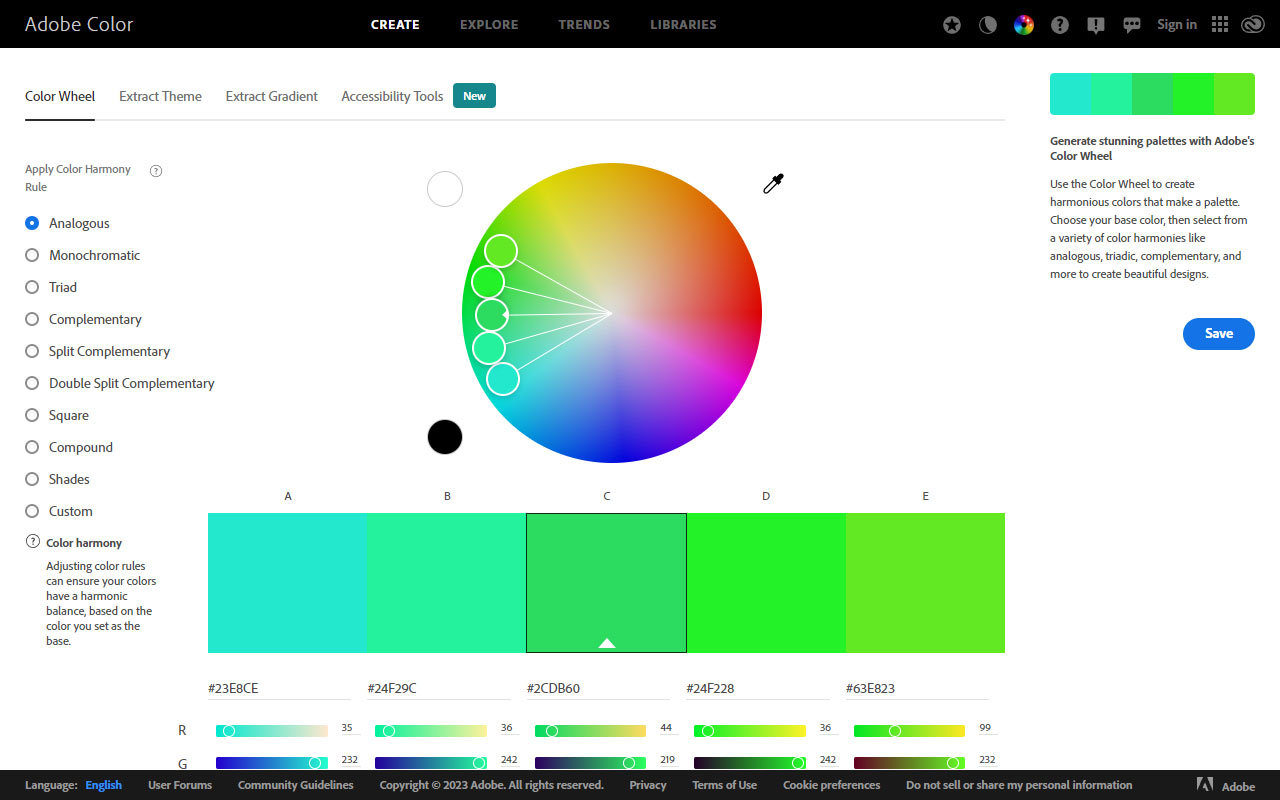Click the hex code field showing #23E8CE
The image size is (1280, 800).
[x=279, y=688]
